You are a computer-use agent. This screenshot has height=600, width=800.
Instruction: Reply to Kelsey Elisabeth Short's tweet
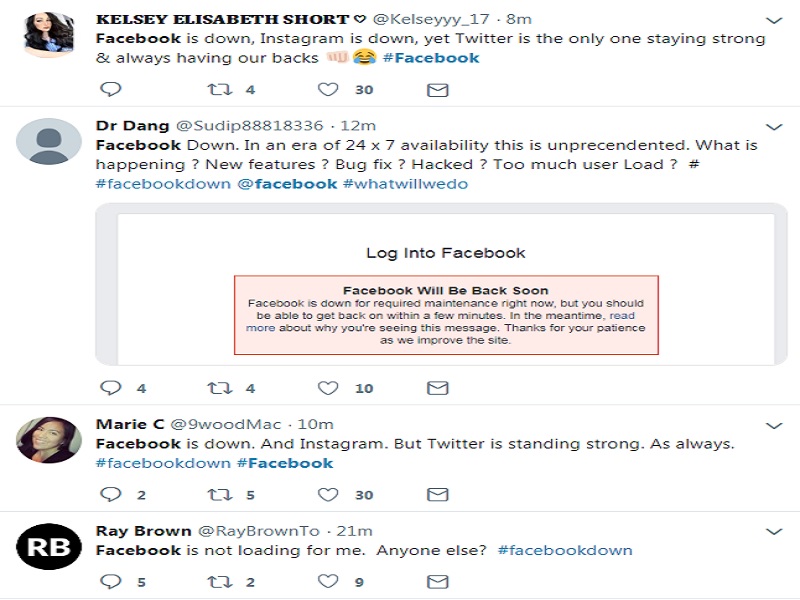pos(110,86)
